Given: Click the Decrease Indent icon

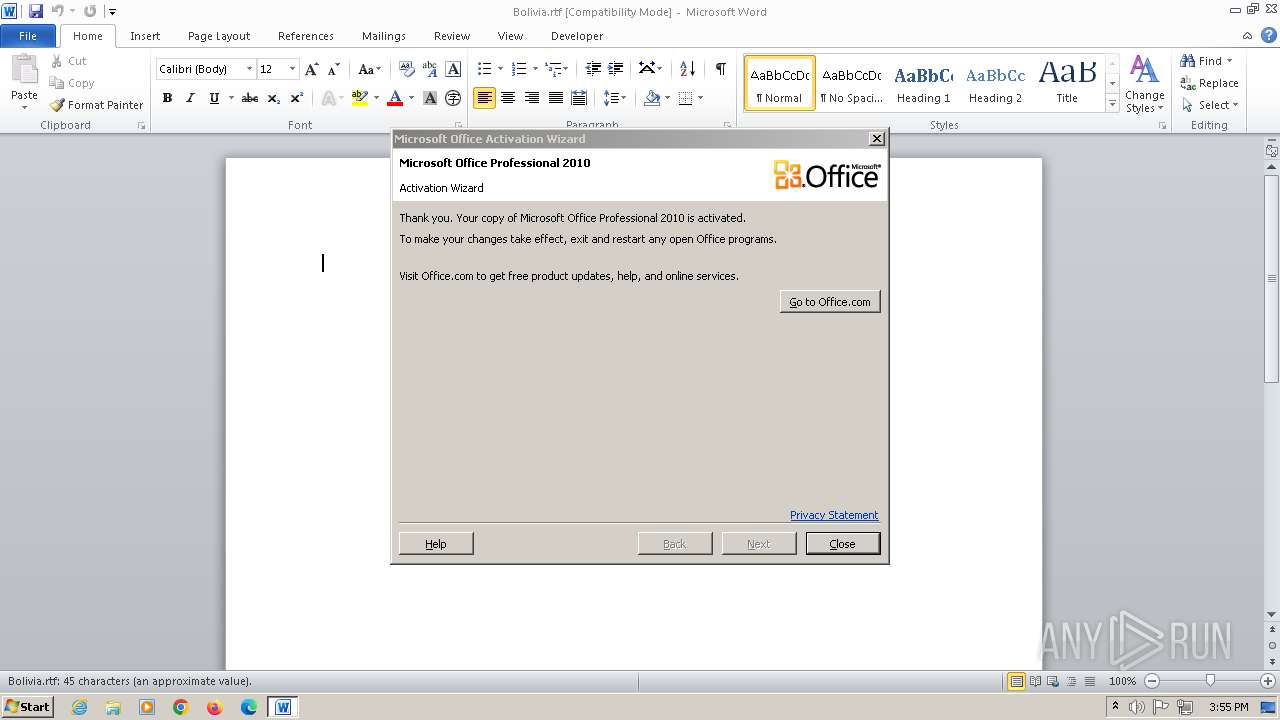Looking at the screenshot, I should click(x=593, y=69).
